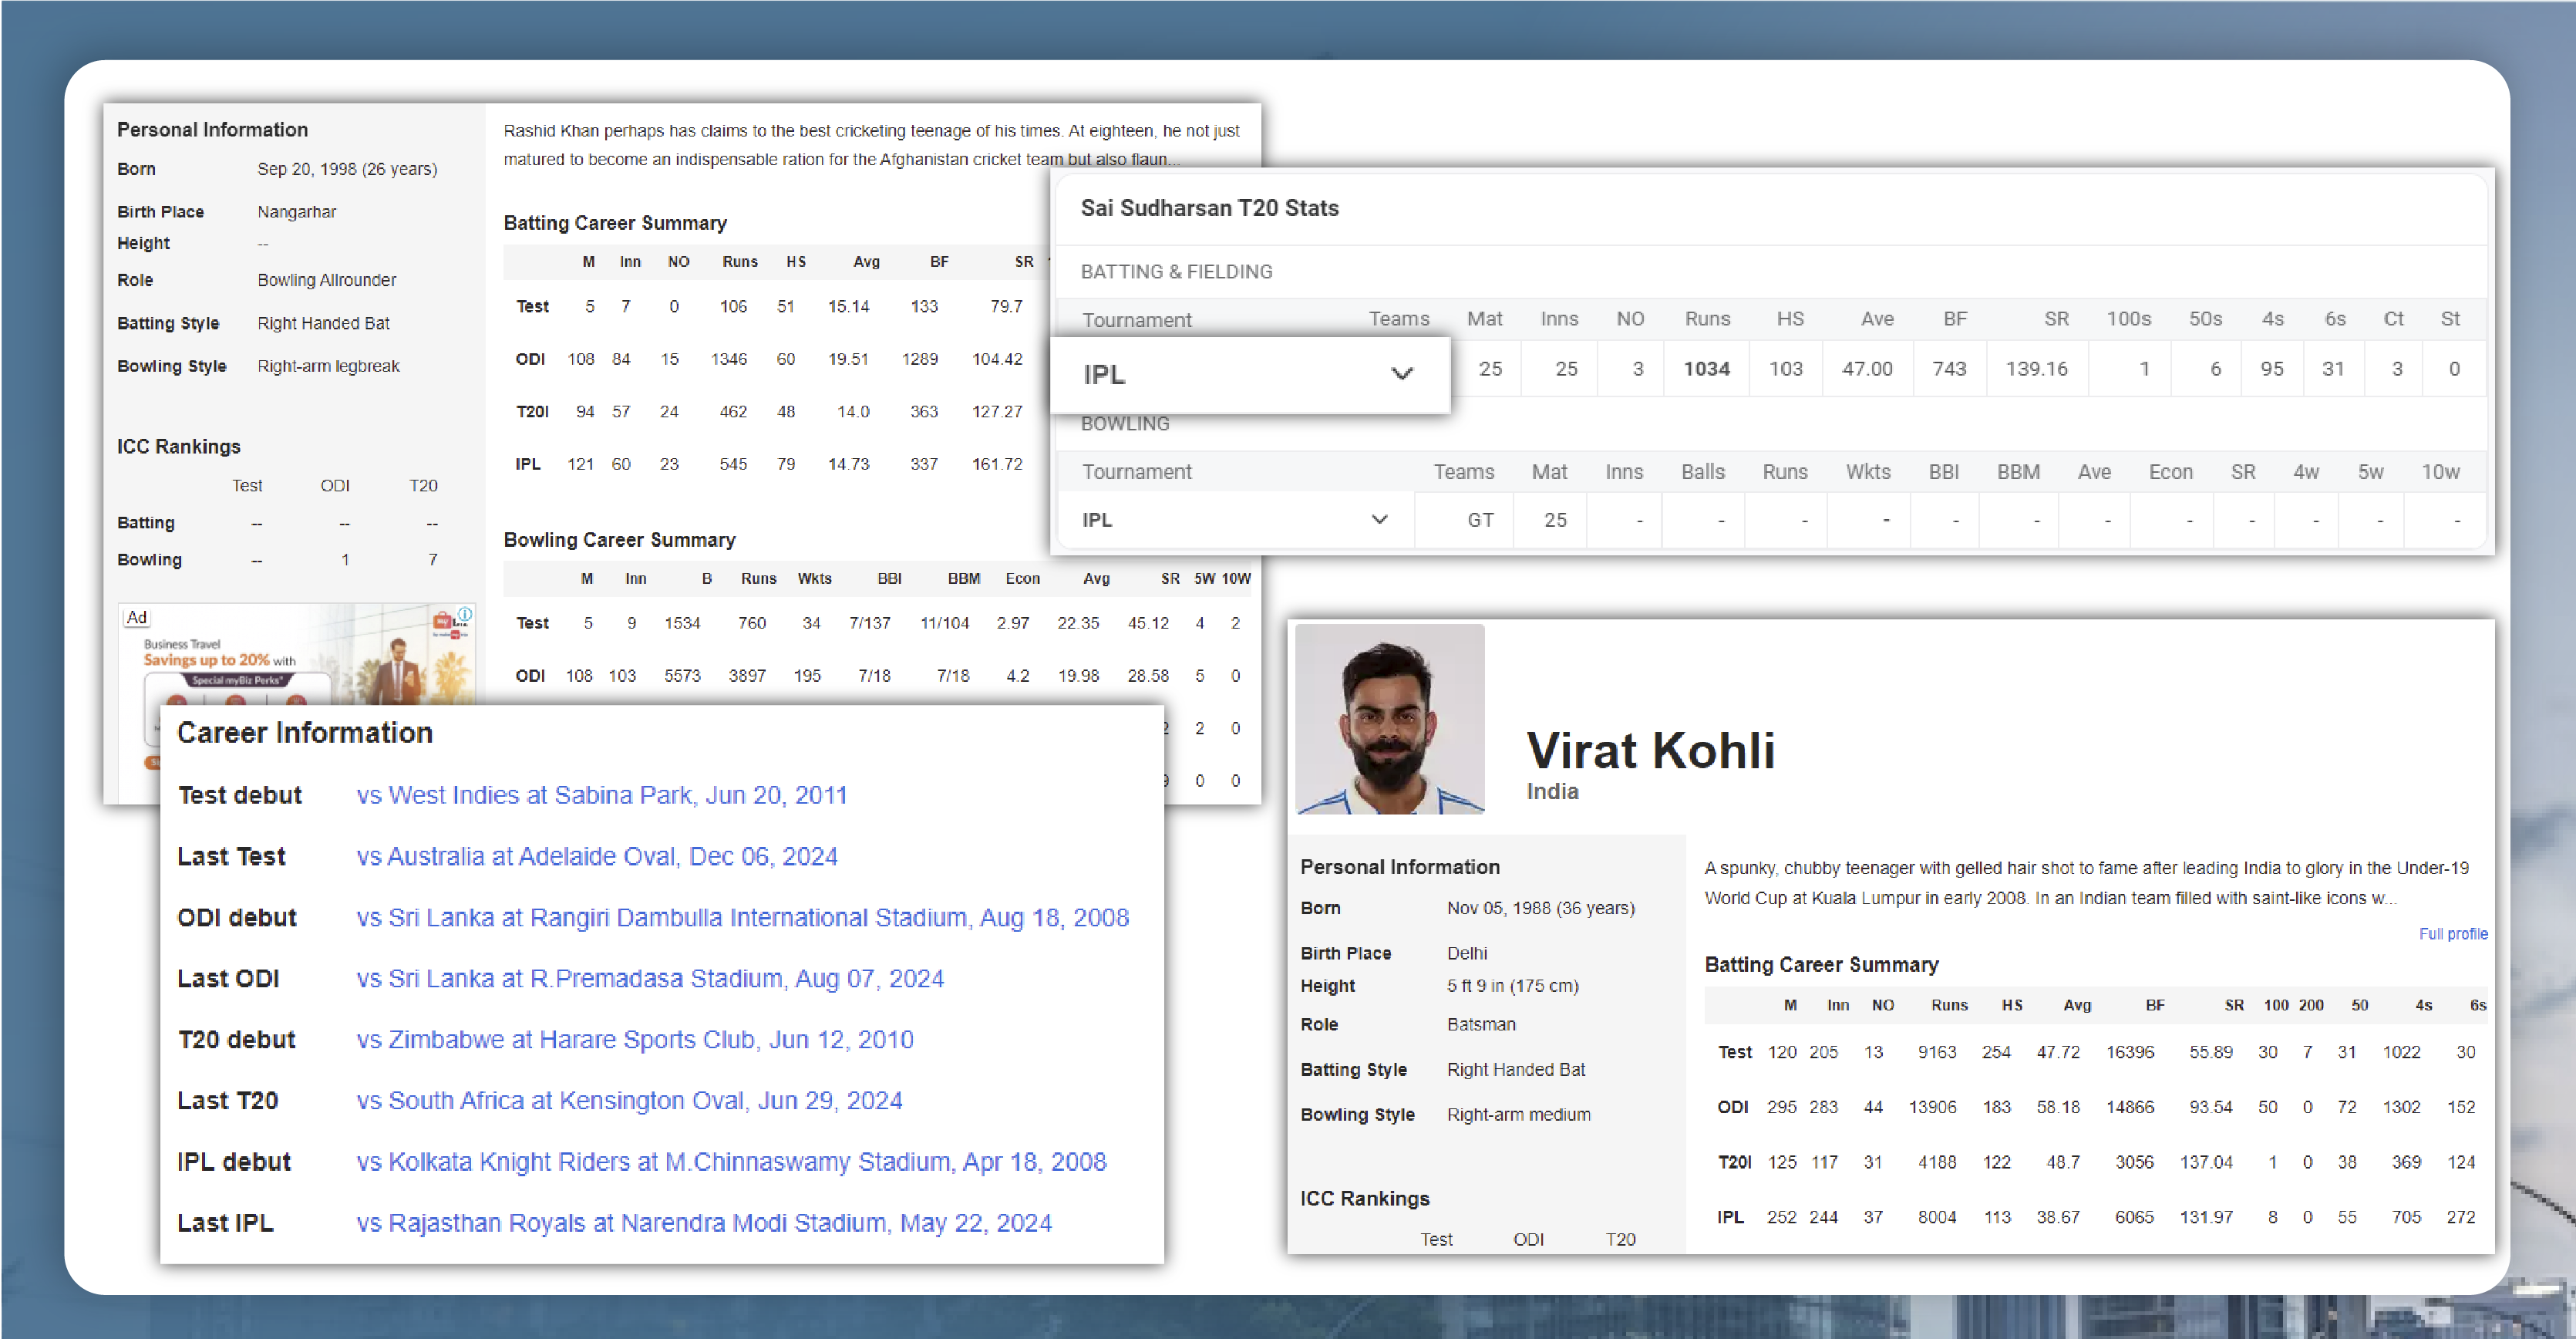Click Kohli ODI runs 13906

[x=1932, y=1107]
